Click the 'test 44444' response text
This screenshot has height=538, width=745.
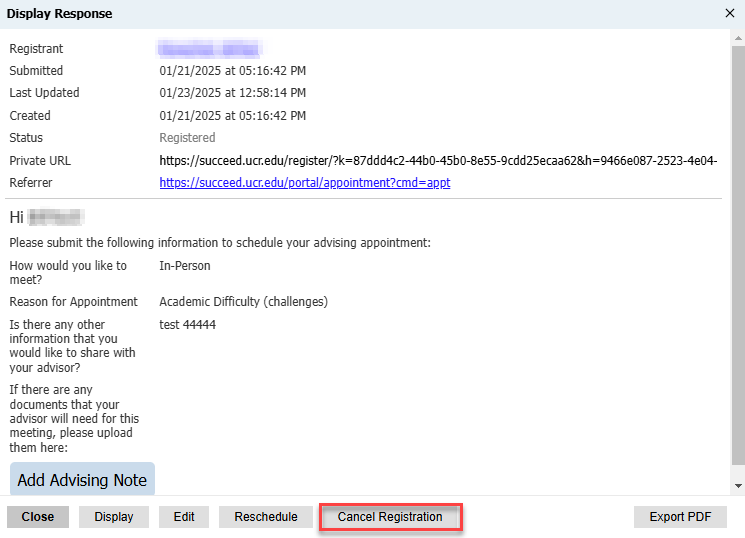coord(188,325)
